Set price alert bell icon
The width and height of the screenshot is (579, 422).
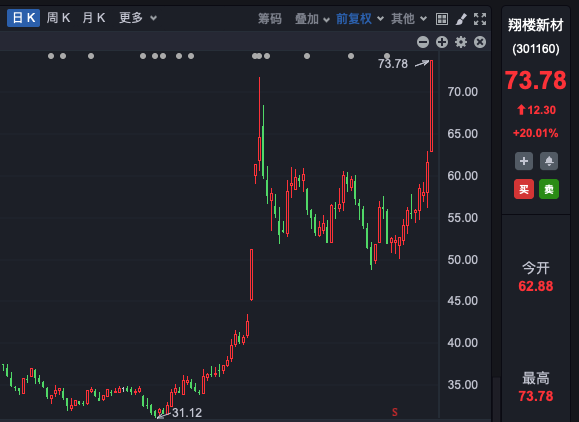click(x=549, y=161)
